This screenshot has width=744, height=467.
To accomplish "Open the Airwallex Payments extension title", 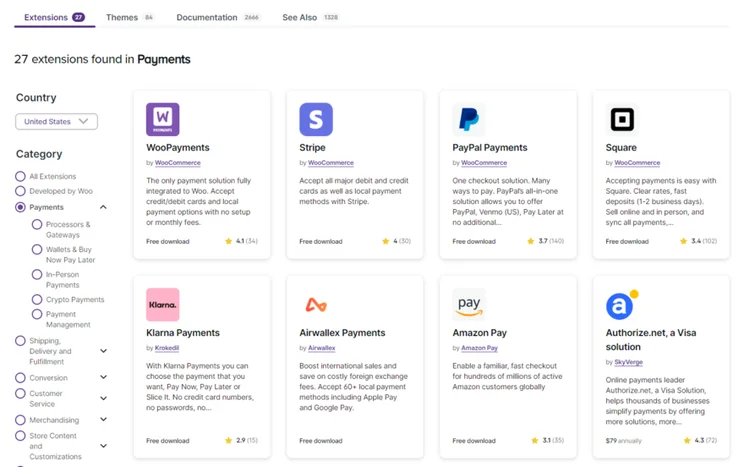I will coord(342,333).
